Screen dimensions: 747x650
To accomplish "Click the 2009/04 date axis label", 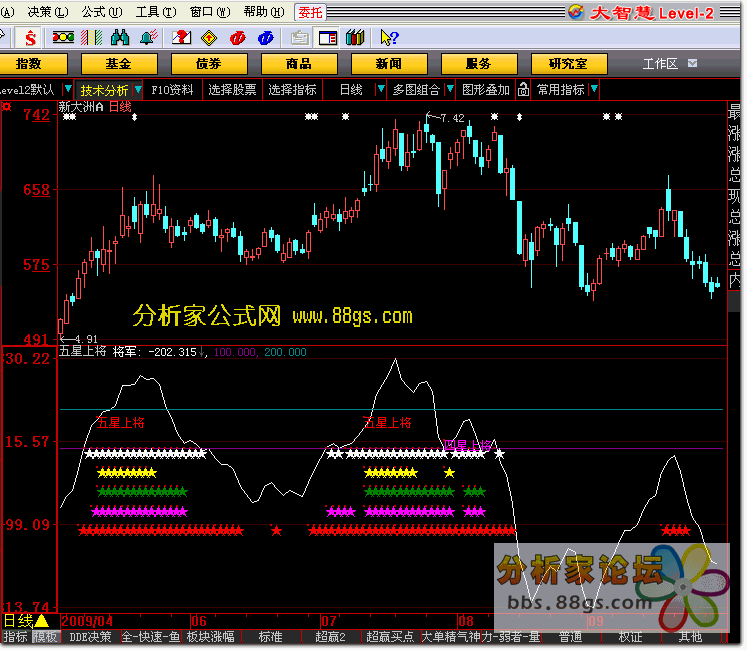I will point(87,621).
